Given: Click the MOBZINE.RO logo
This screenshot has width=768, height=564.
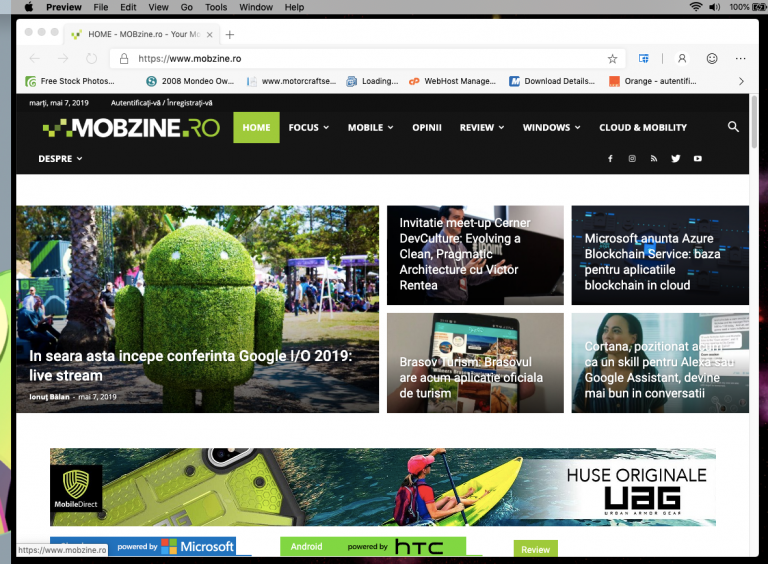Looking at the screenshot, I should click(131, 128).
